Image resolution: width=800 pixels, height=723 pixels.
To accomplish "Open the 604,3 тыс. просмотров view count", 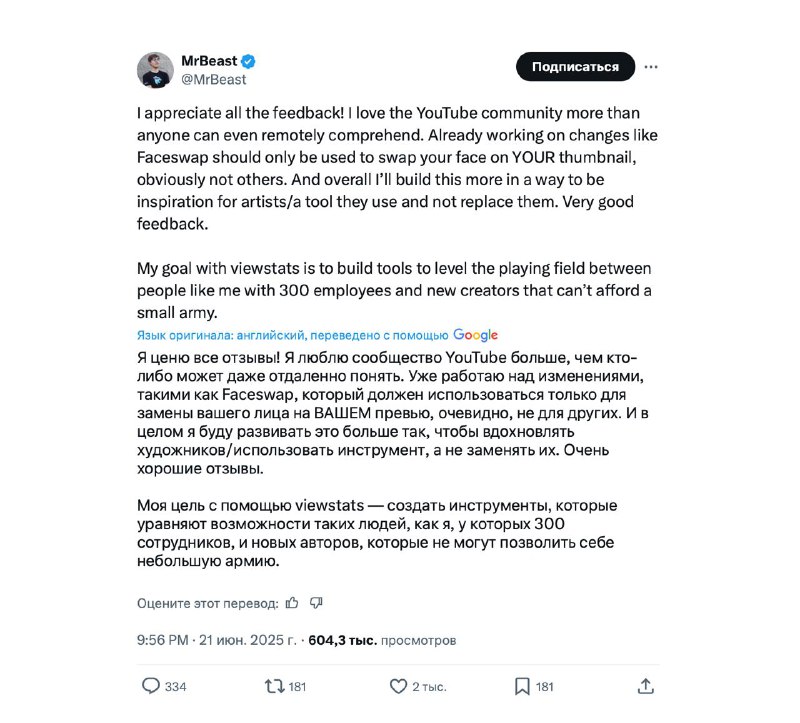I will (x=382, y=640).
